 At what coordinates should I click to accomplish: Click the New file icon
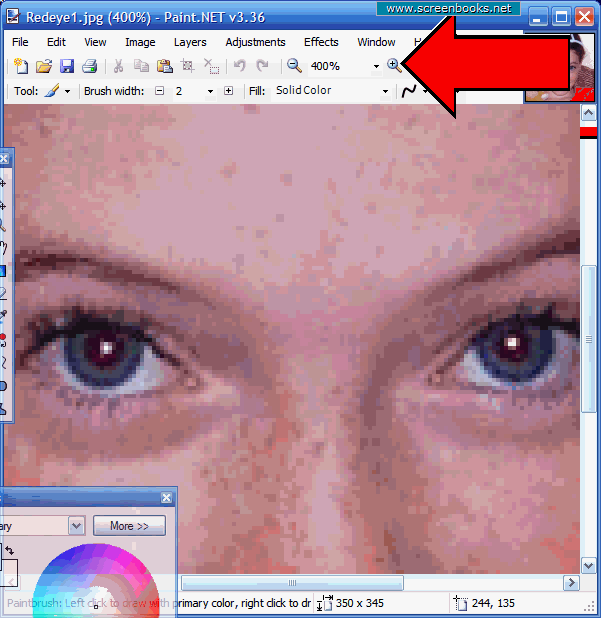pos(20,66)
